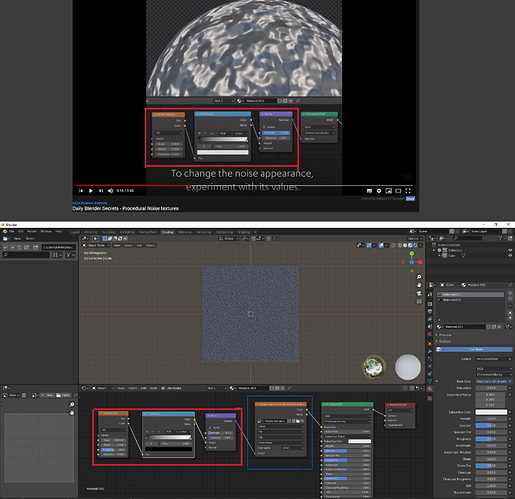Click the Options button in viewport header
The height and width of the screenshot is (499, 515).
point(414,239)
